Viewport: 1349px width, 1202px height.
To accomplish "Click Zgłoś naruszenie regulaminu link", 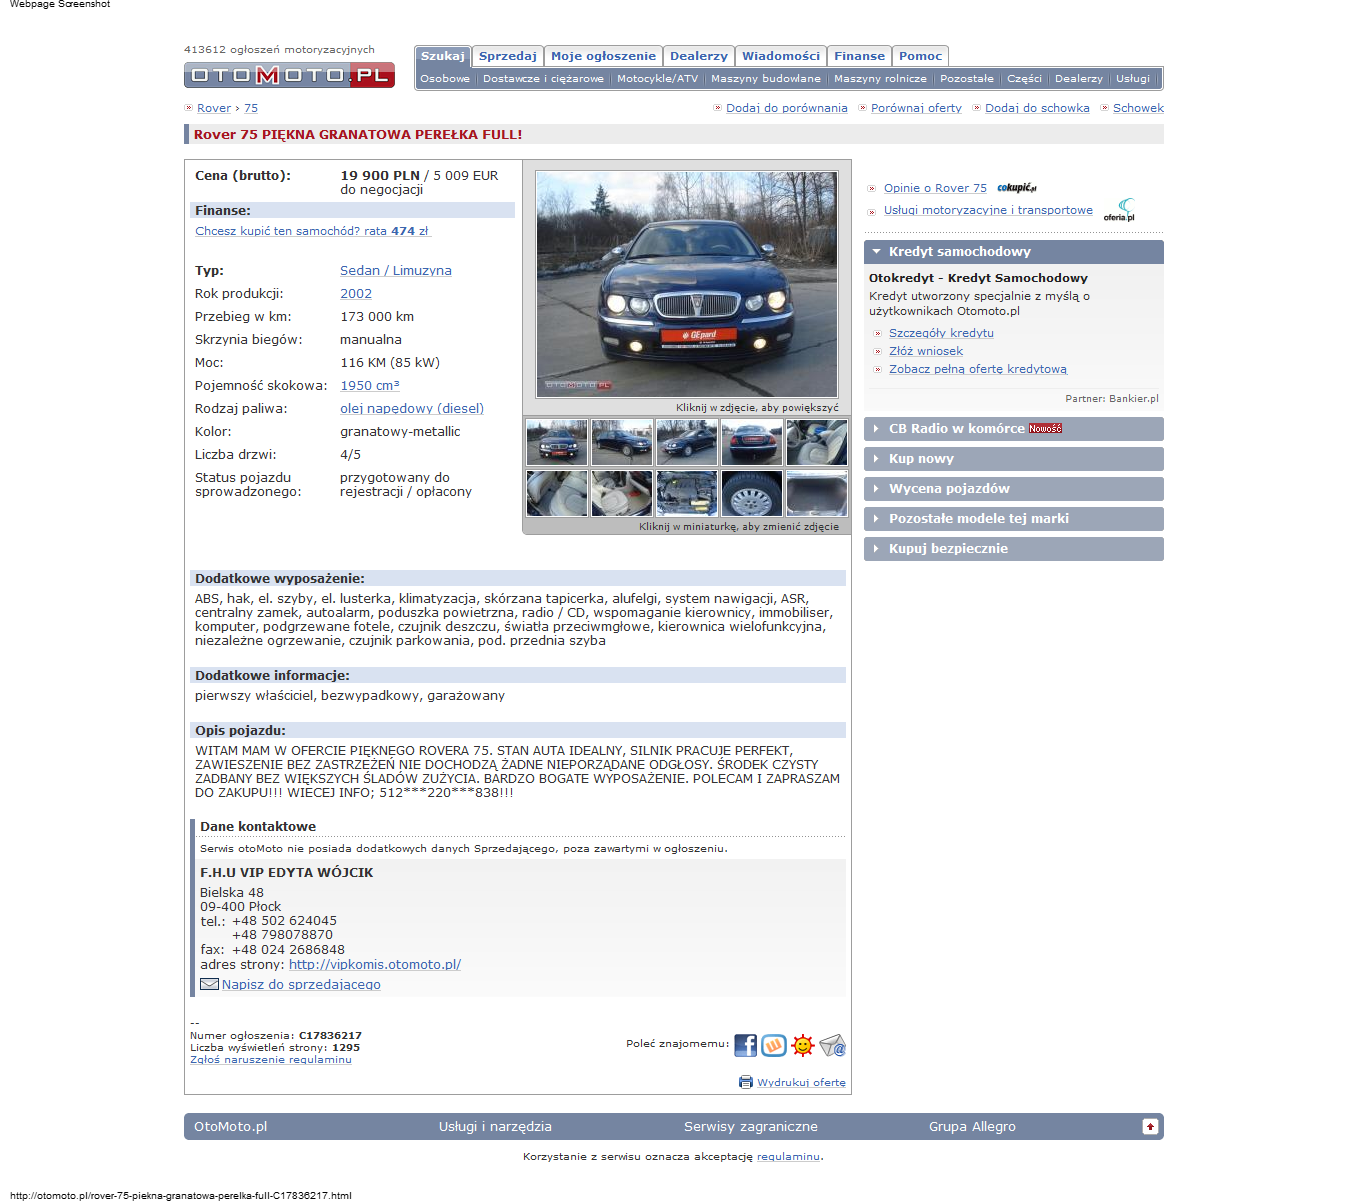I will pos(271,1060).
